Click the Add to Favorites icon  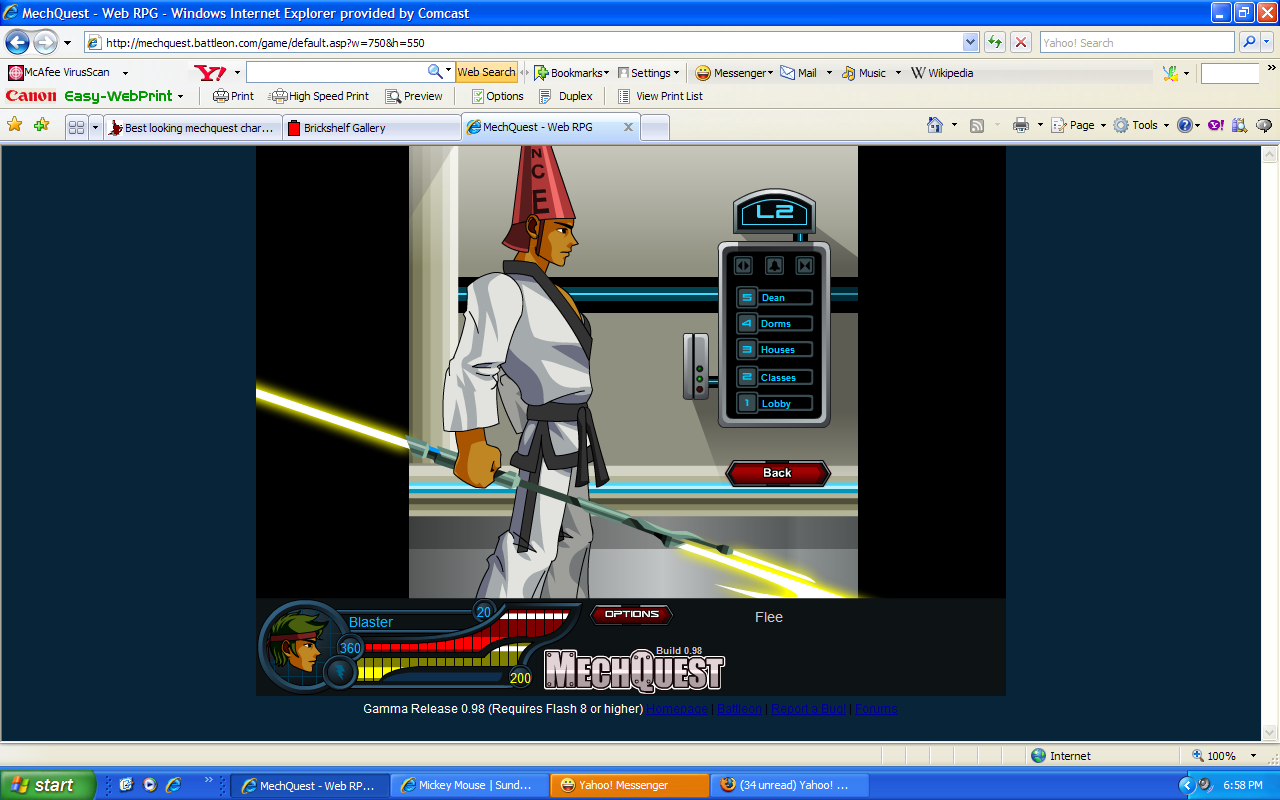click(x=41, y=125)
